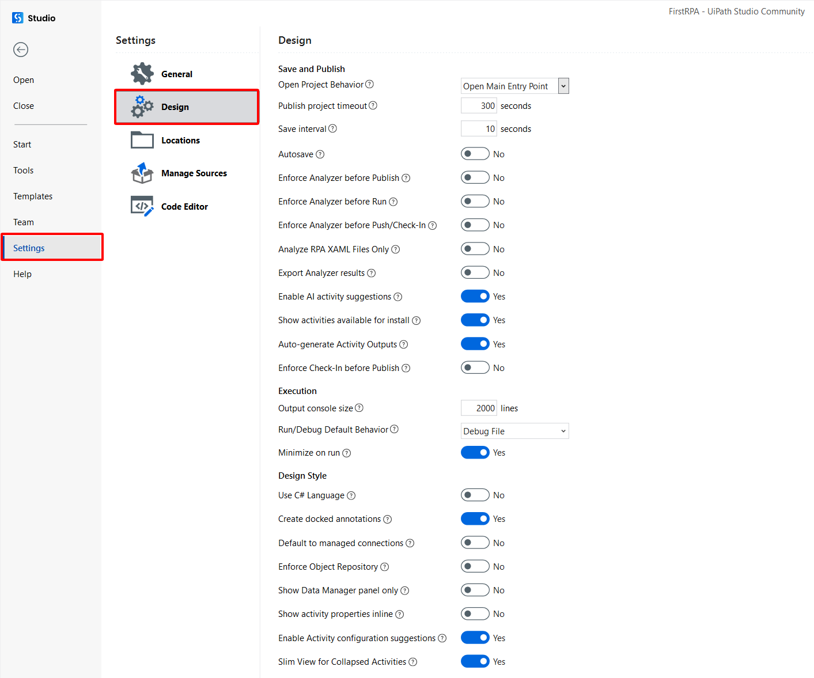The width and height of the screenshot is (814, 678).
Task: Toggle Enforce Analyzer before Push/Check-In switch
Action: point(475,225)
